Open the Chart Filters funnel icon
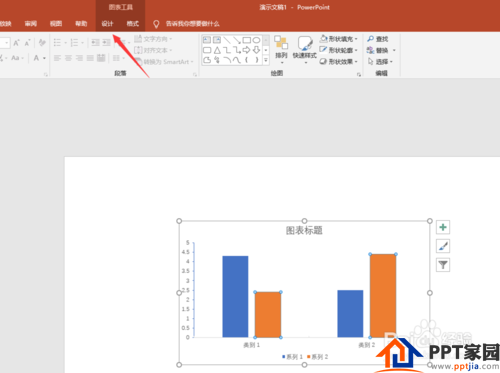Viewport: 500px width, 373px height. click(443, 265)
